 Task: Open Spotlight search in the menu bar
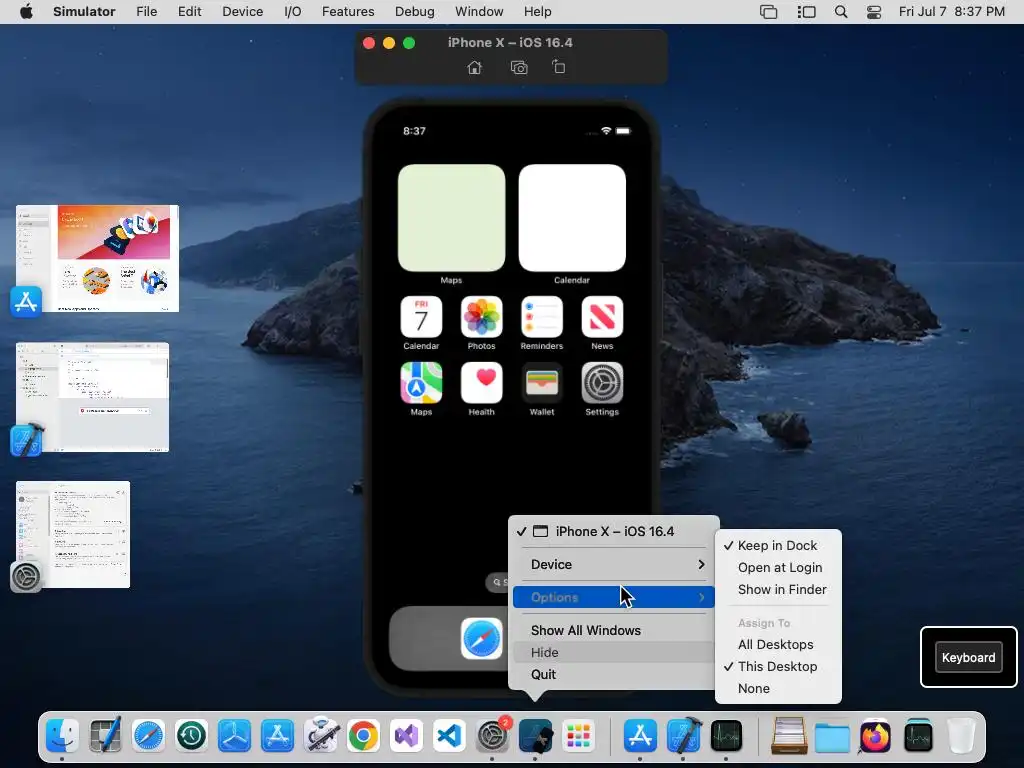(841, 12)
